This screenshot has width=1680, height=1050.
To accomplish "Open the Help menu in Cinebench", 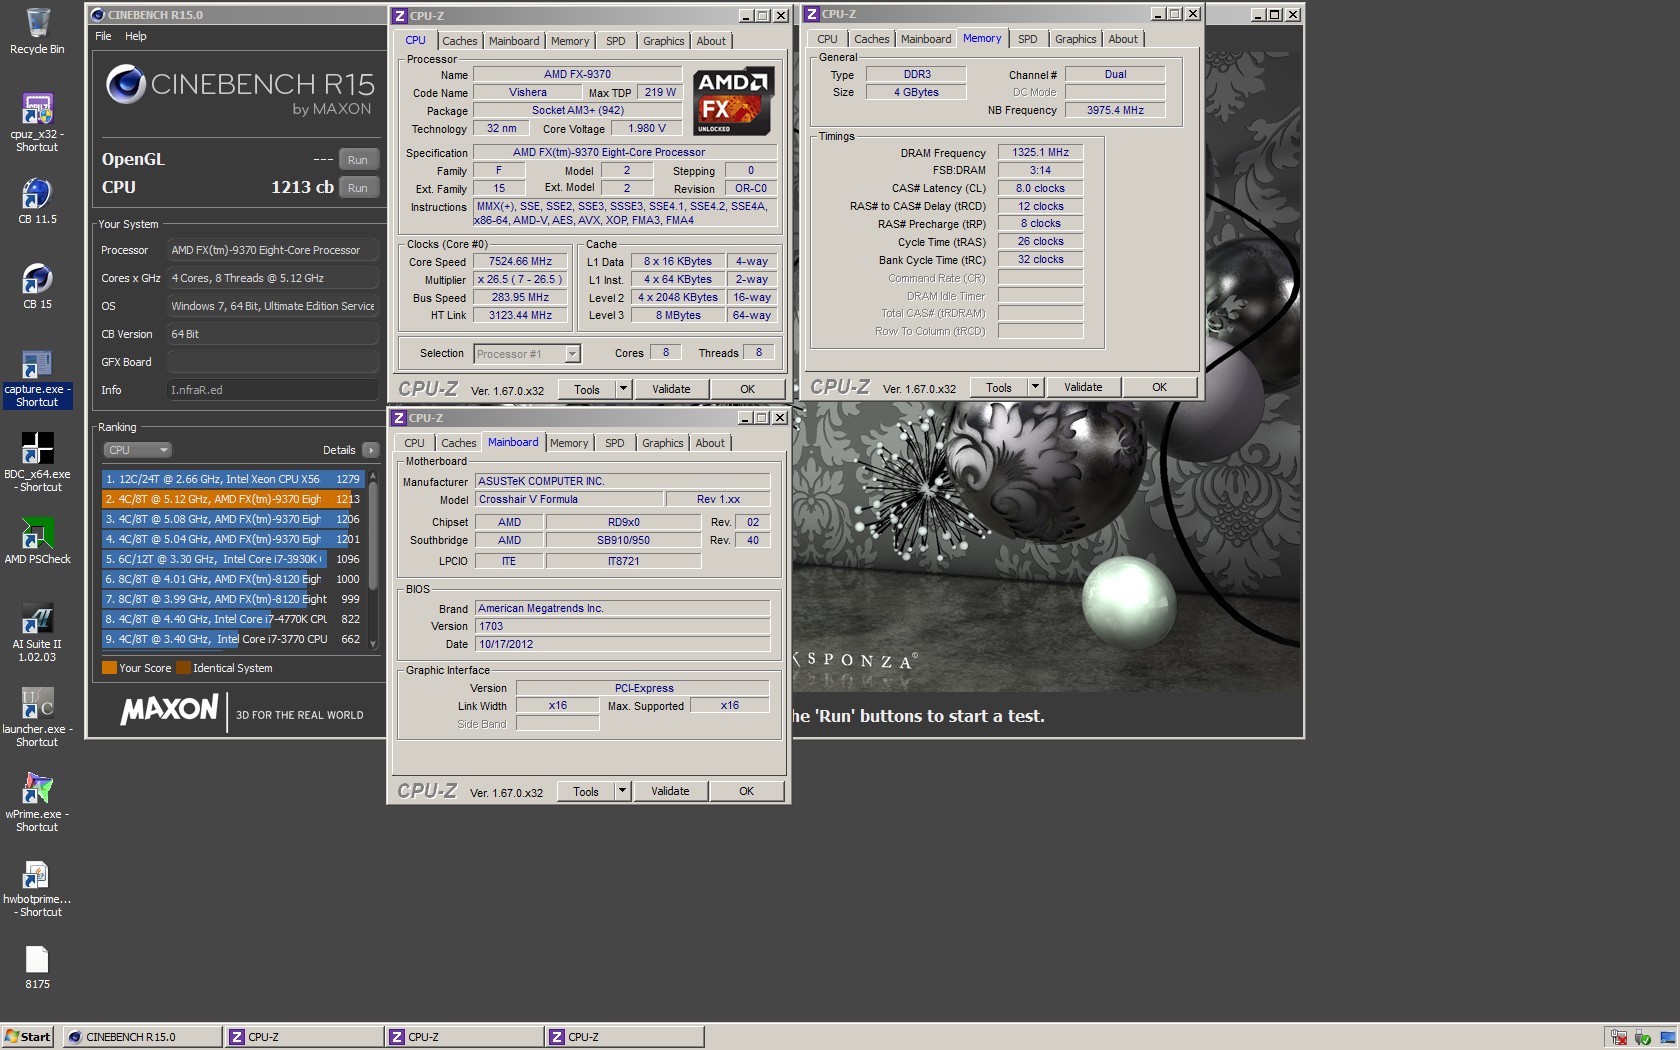I will [x=135, y=36].
